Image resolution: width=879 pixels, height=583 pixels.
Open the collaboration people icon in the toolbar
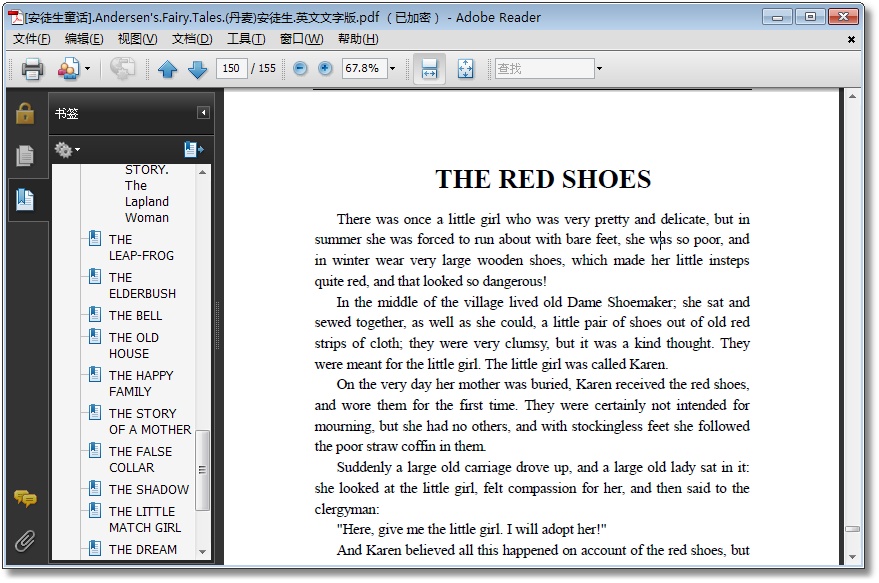tap(68, 69)
